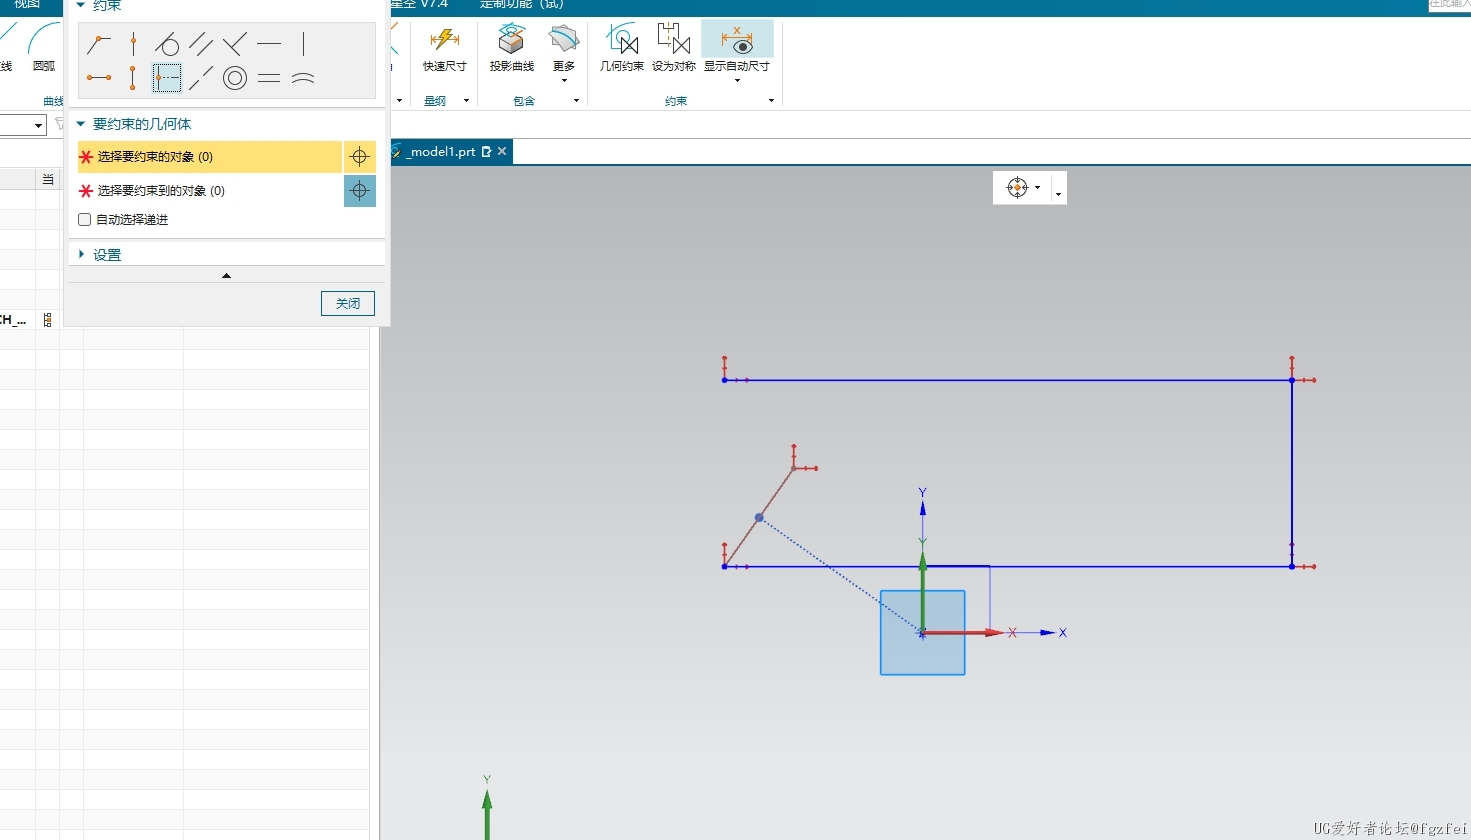The width and height of the screenshot is (1471, 840).
Task: Open the 定制功能 ribbon tab
Action: pyautogui.click(x=522, y=5)
